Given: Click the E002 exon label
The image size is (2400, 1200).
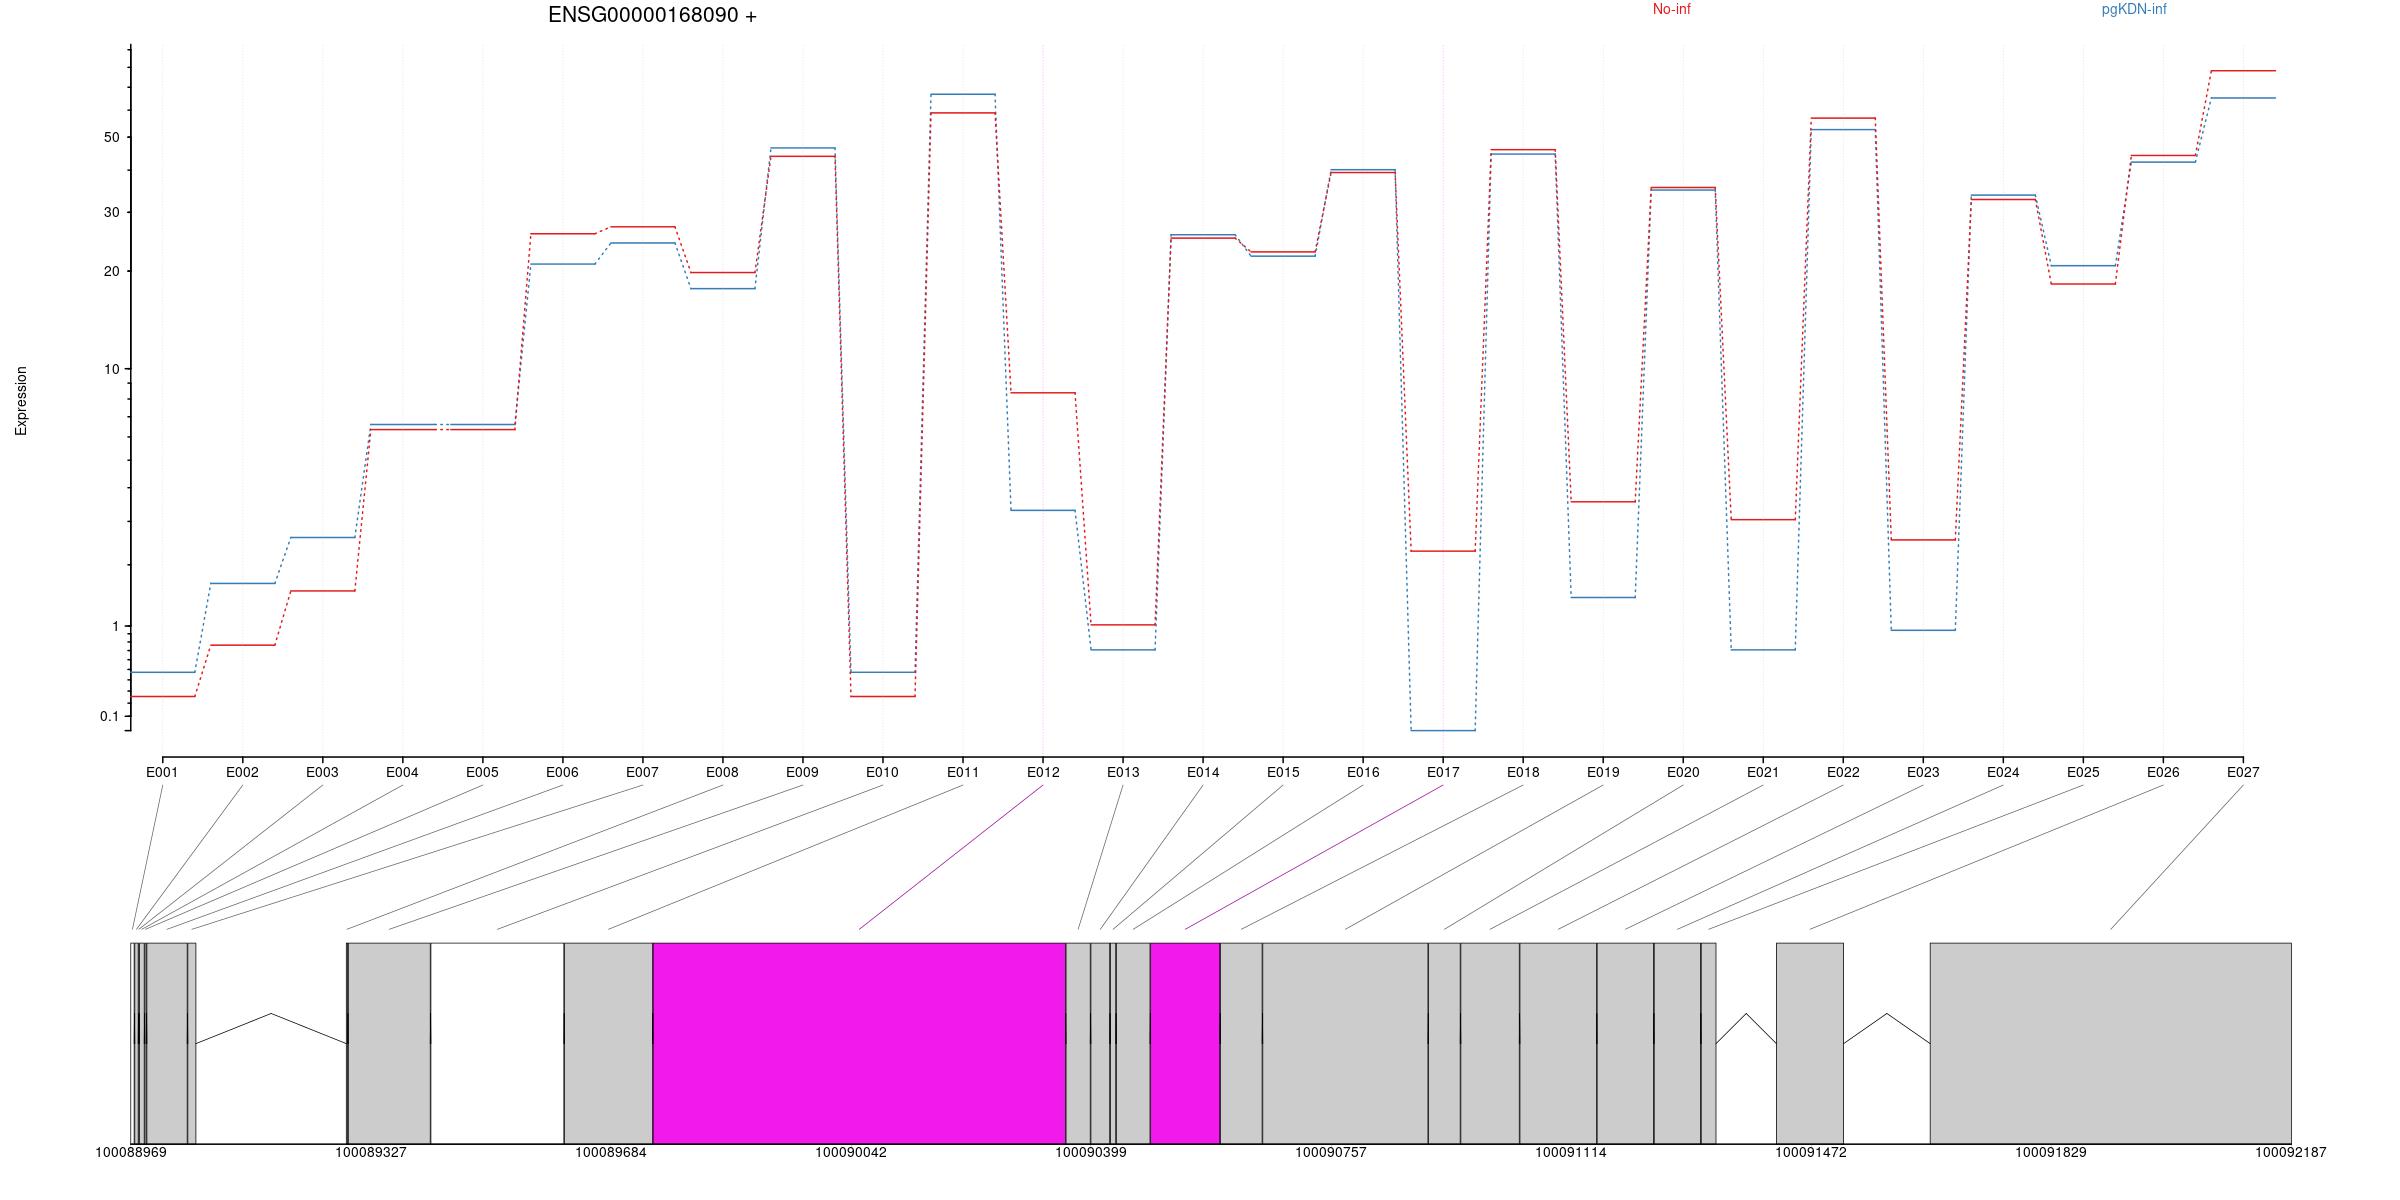Looking at the screenshot, I should coord(242,772).
